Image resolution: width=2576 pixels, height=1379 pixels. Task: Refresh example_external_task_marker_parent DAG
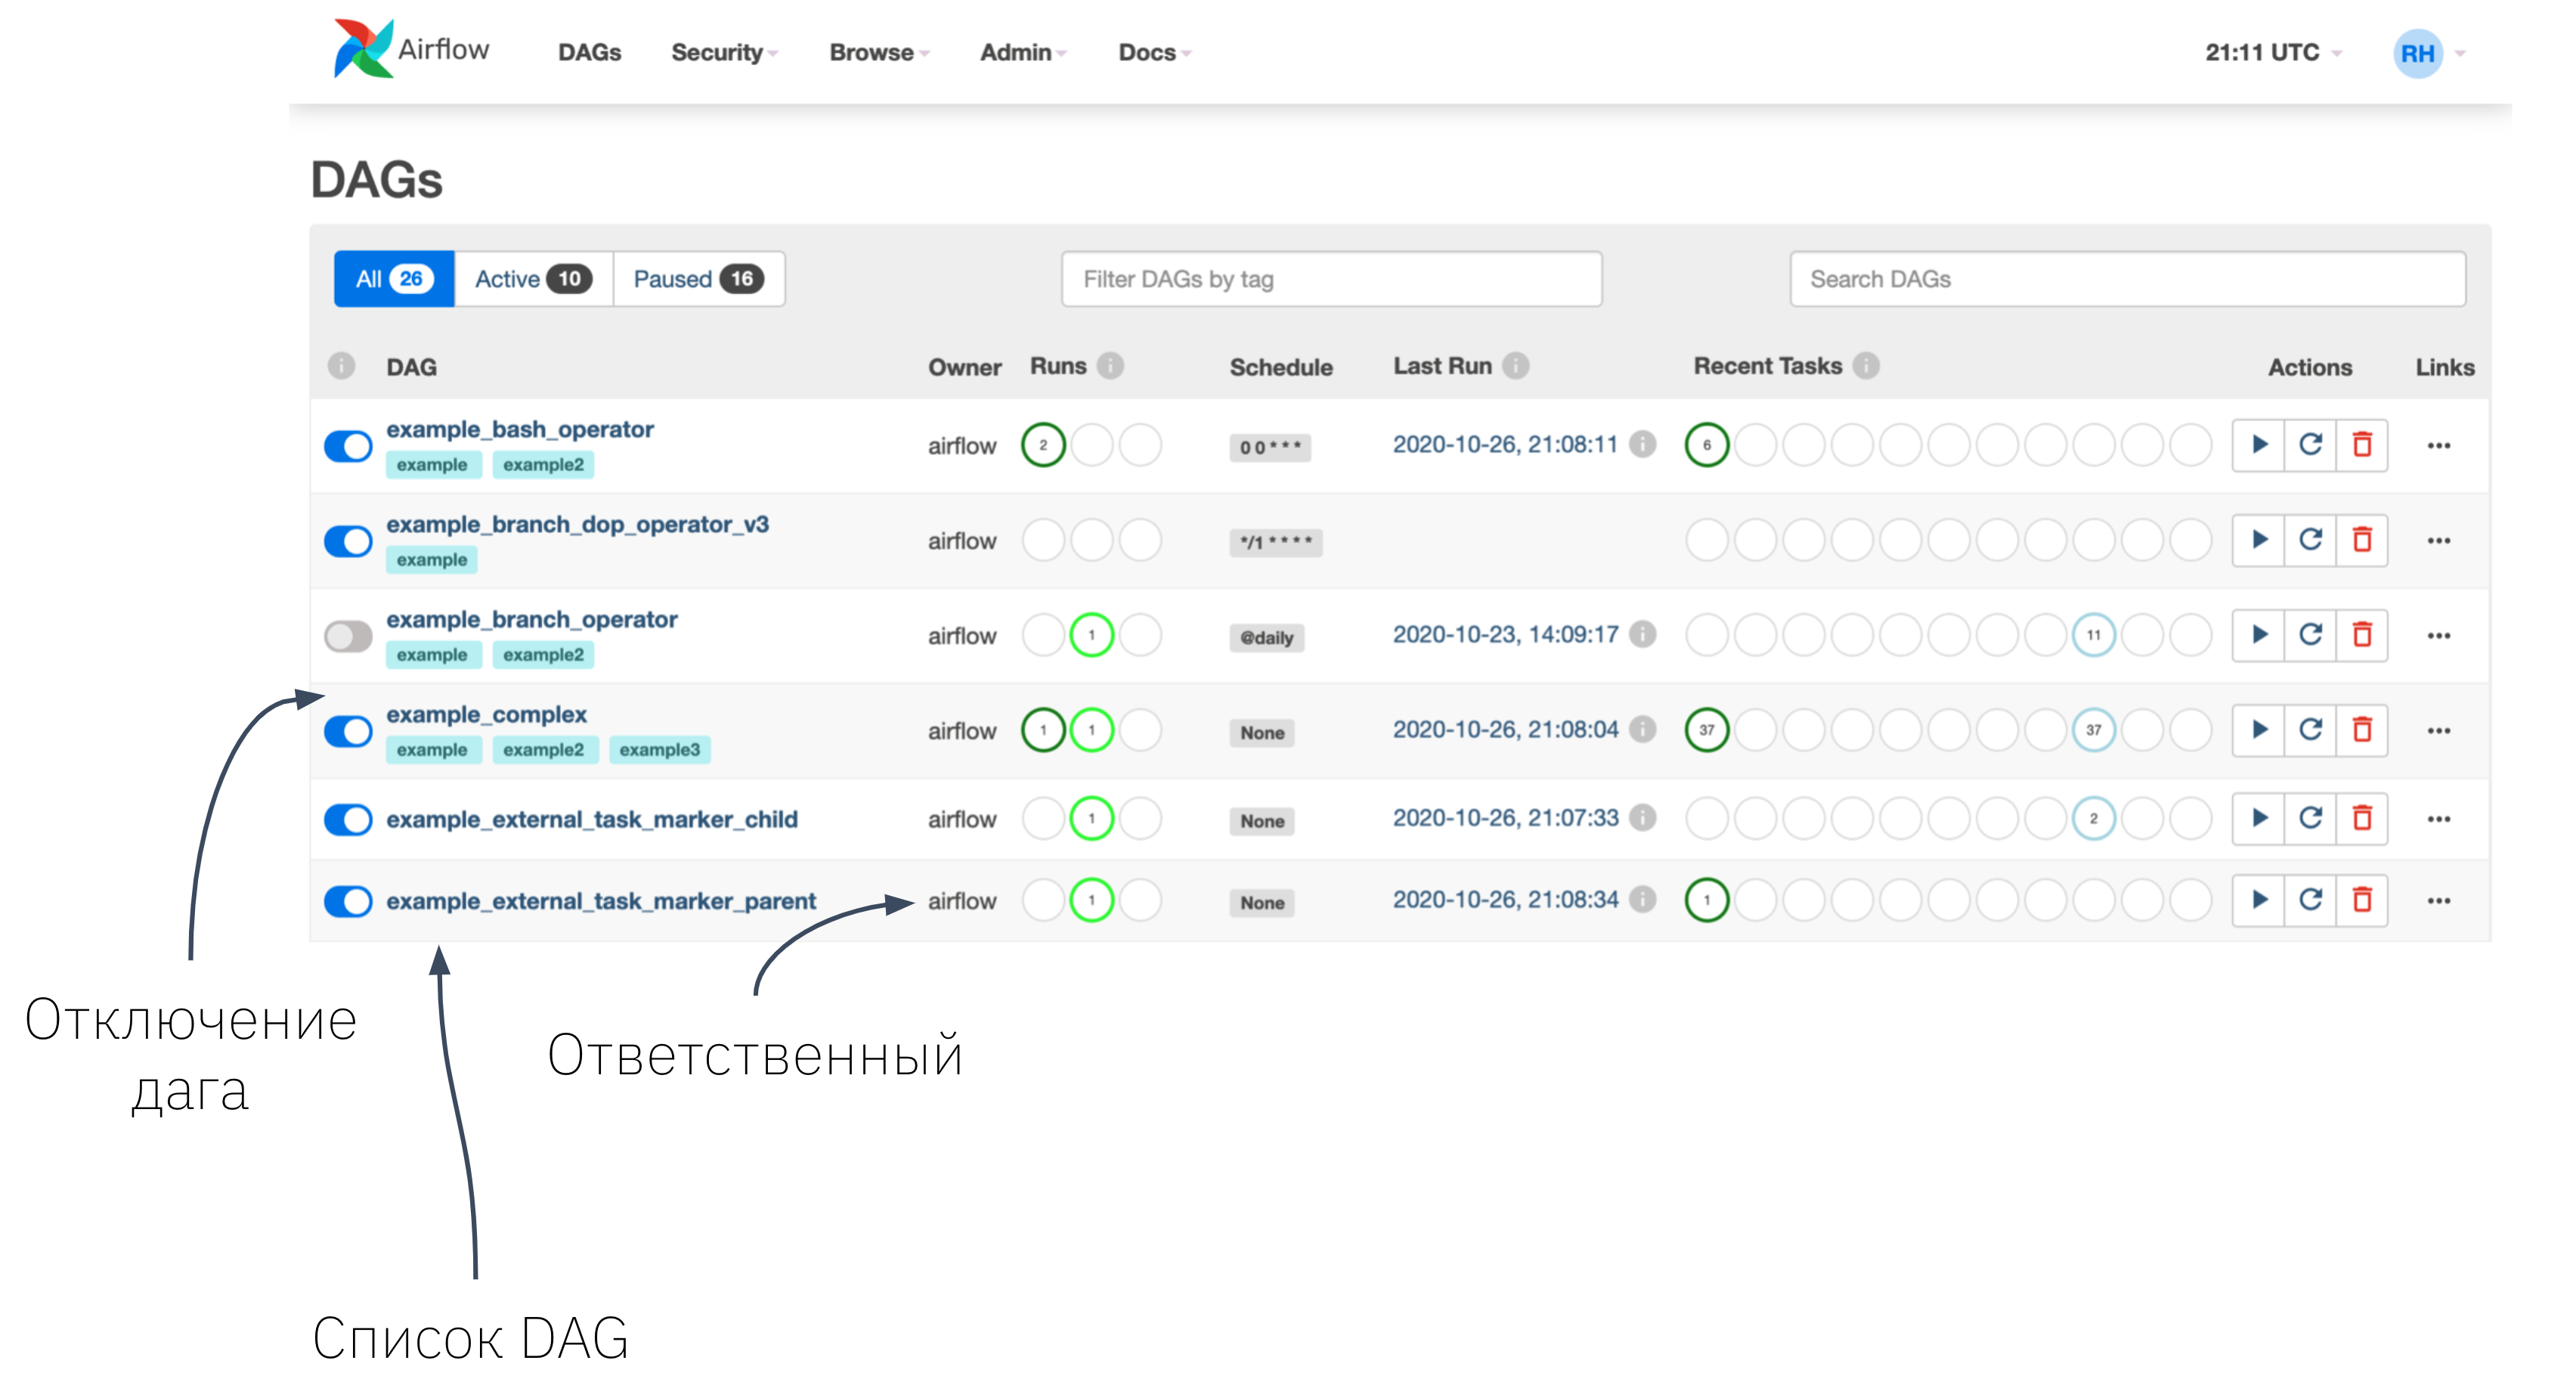2310,900
